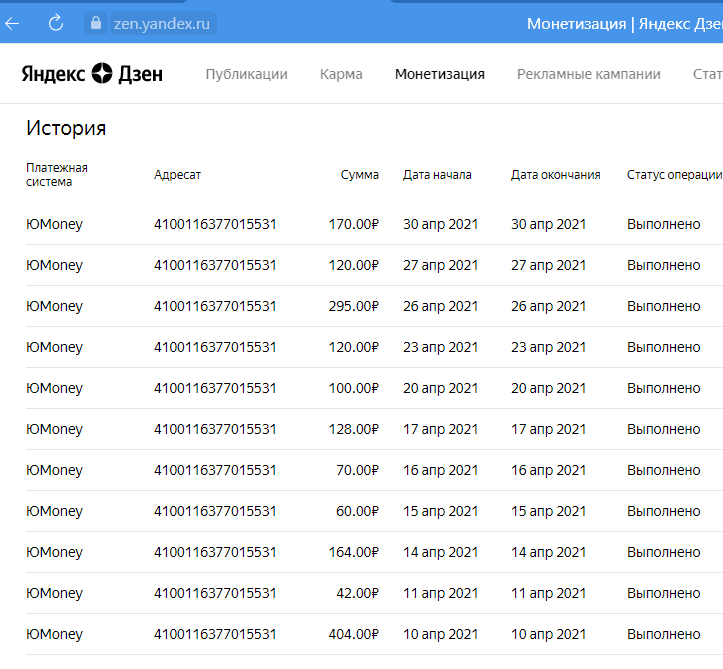Viewport: 723px width, 669px height.
Task: Select the 170.00₽ amount cell
Action: (354, 225)
